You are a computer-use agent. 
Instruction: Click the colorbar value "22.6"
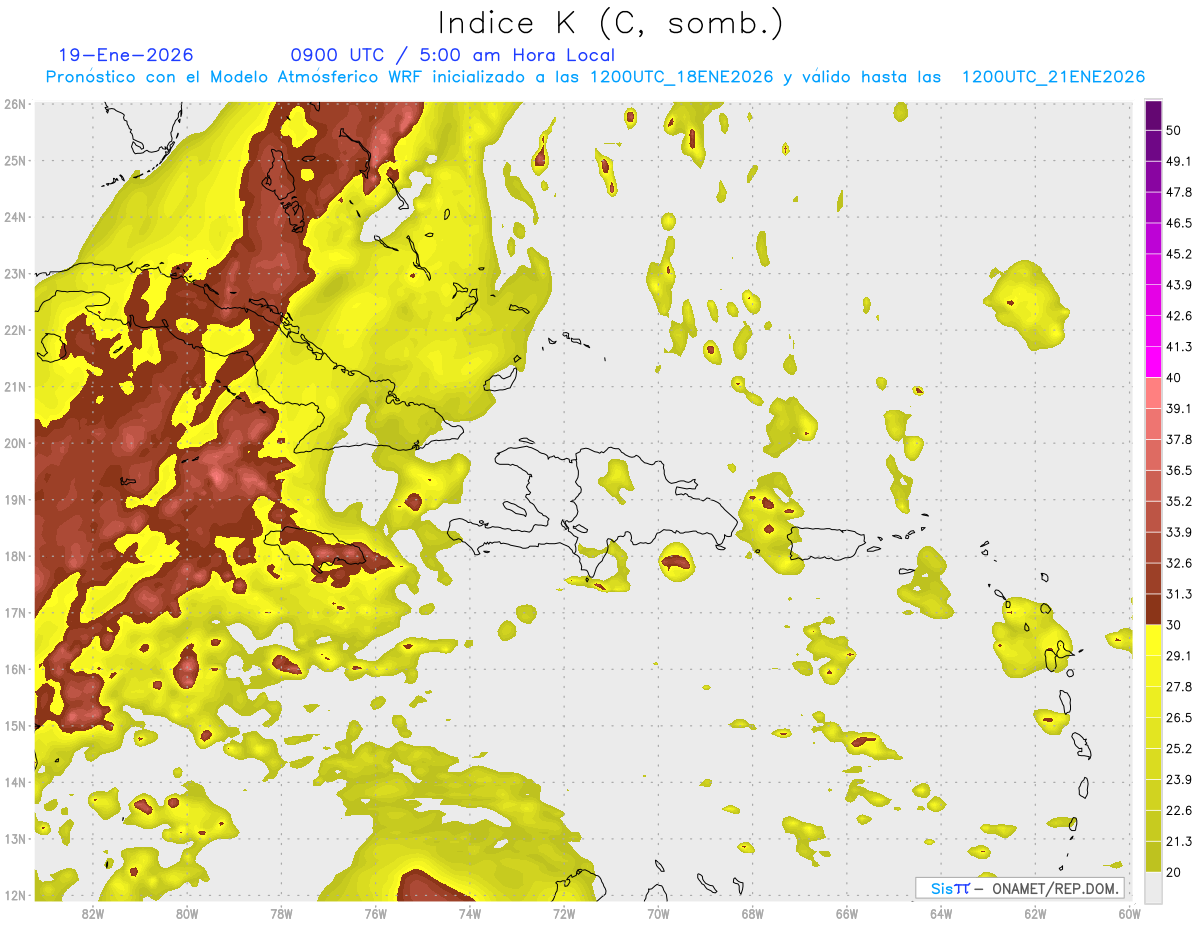1179,811
